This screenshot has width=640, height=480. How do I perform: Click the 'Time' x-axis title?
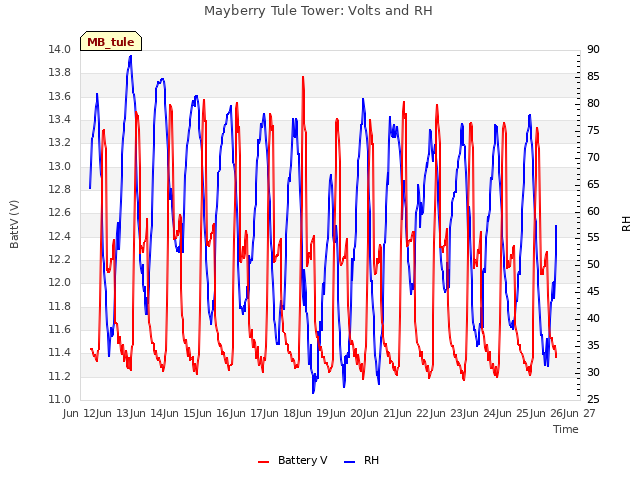566,429
